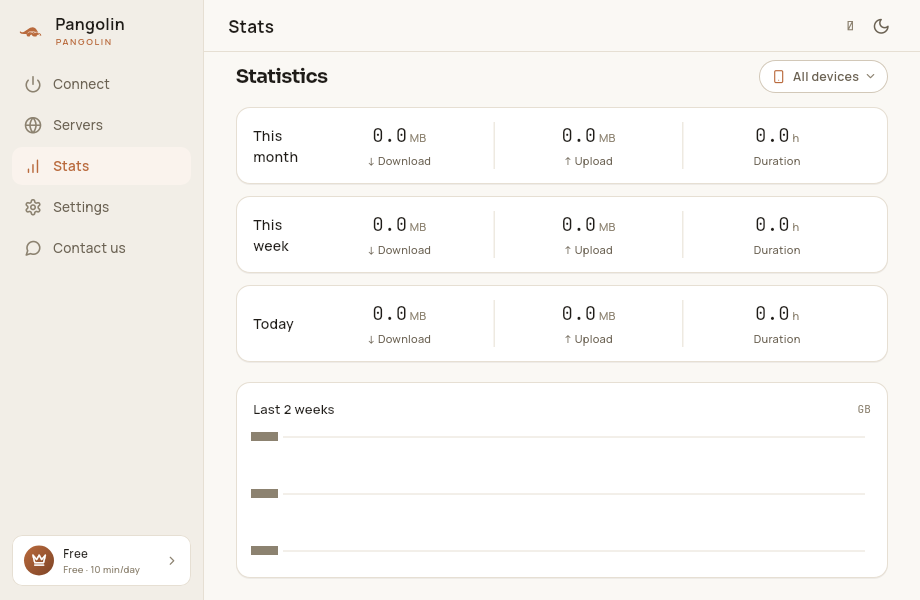Click This month upload value
This screenshot has width=920, height=600.
click(588, 136)
